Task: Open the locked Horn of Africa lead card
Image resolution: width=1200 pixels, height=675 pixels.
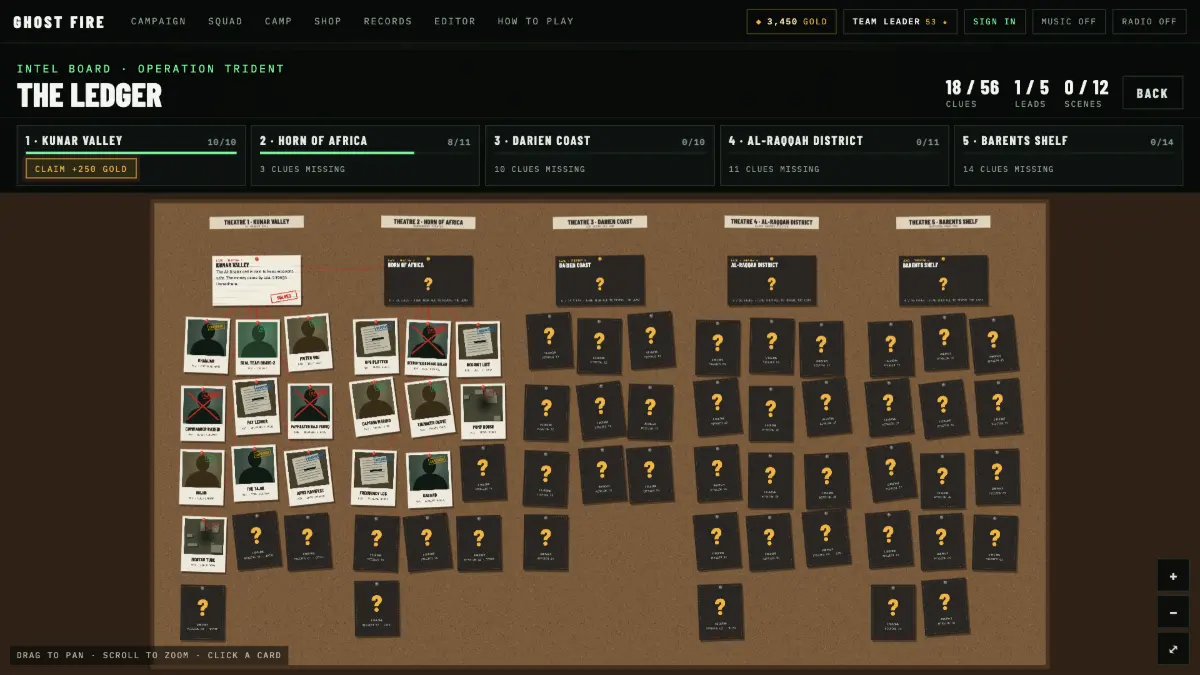Action: [428, 280]
